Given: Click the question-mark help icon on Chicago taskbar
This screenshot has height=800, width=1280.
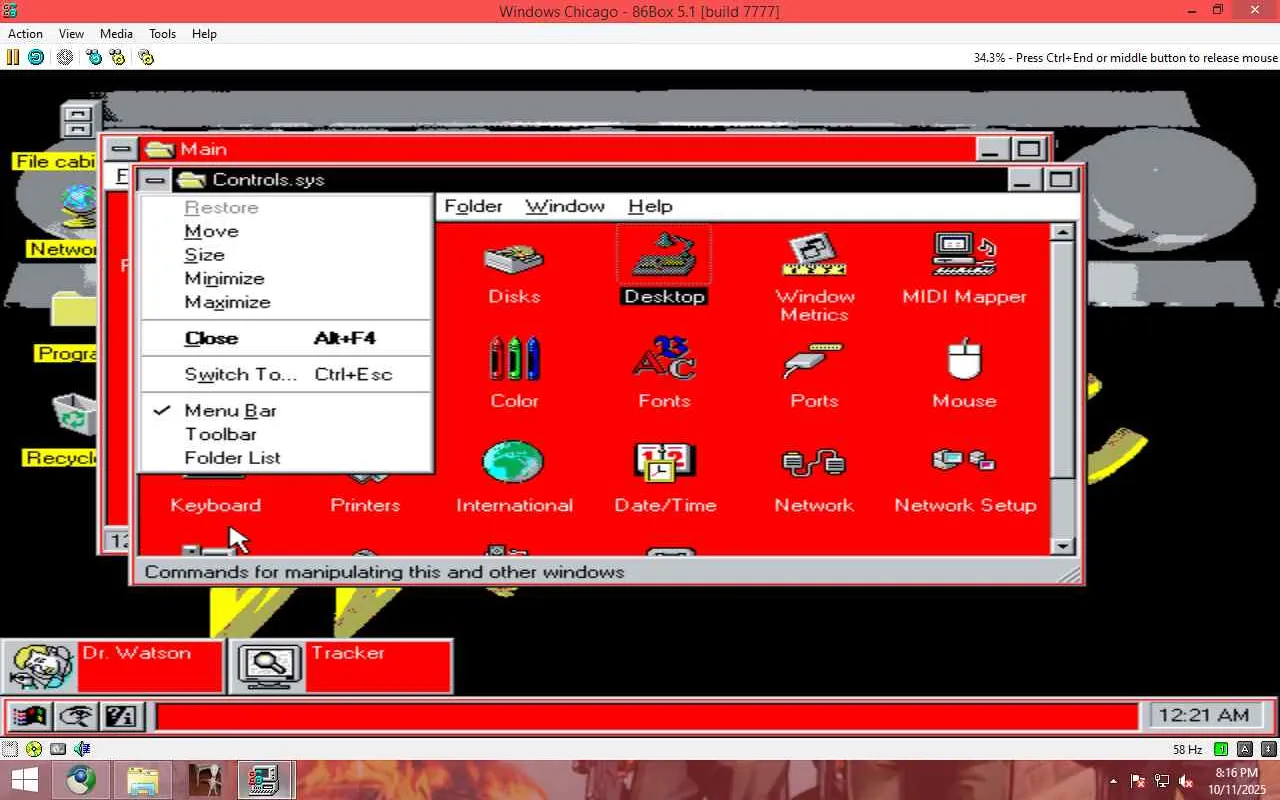Looking at the screenshot, I should pyautogui.click(x=122, y=716).
